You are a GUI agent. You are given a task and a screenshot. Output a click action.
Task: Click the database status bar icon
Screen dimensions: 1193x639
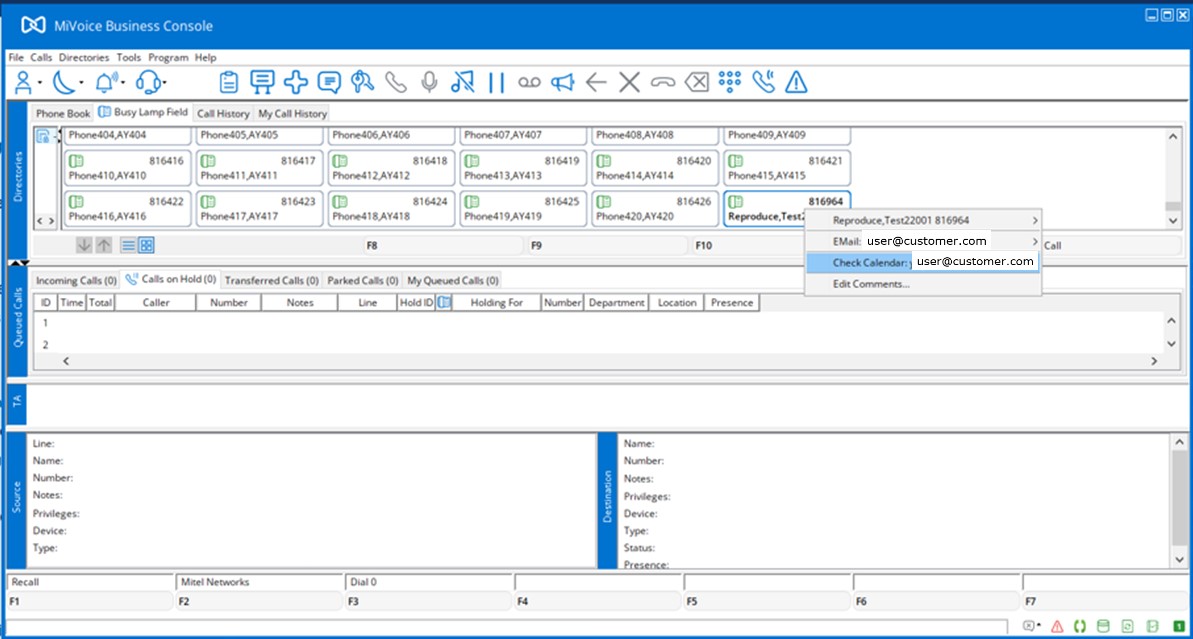click(x=1103, y=626)
